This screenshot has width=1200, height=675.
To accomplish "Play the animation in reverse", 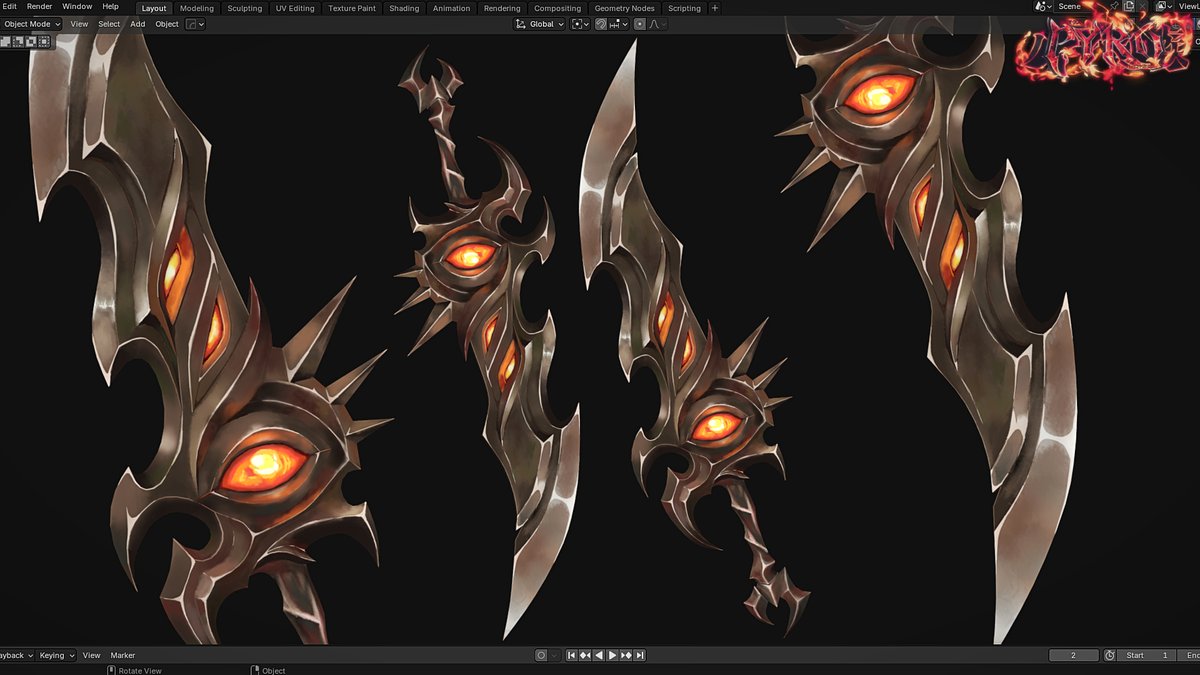I will pyautogui.click(x=599, y=655).
